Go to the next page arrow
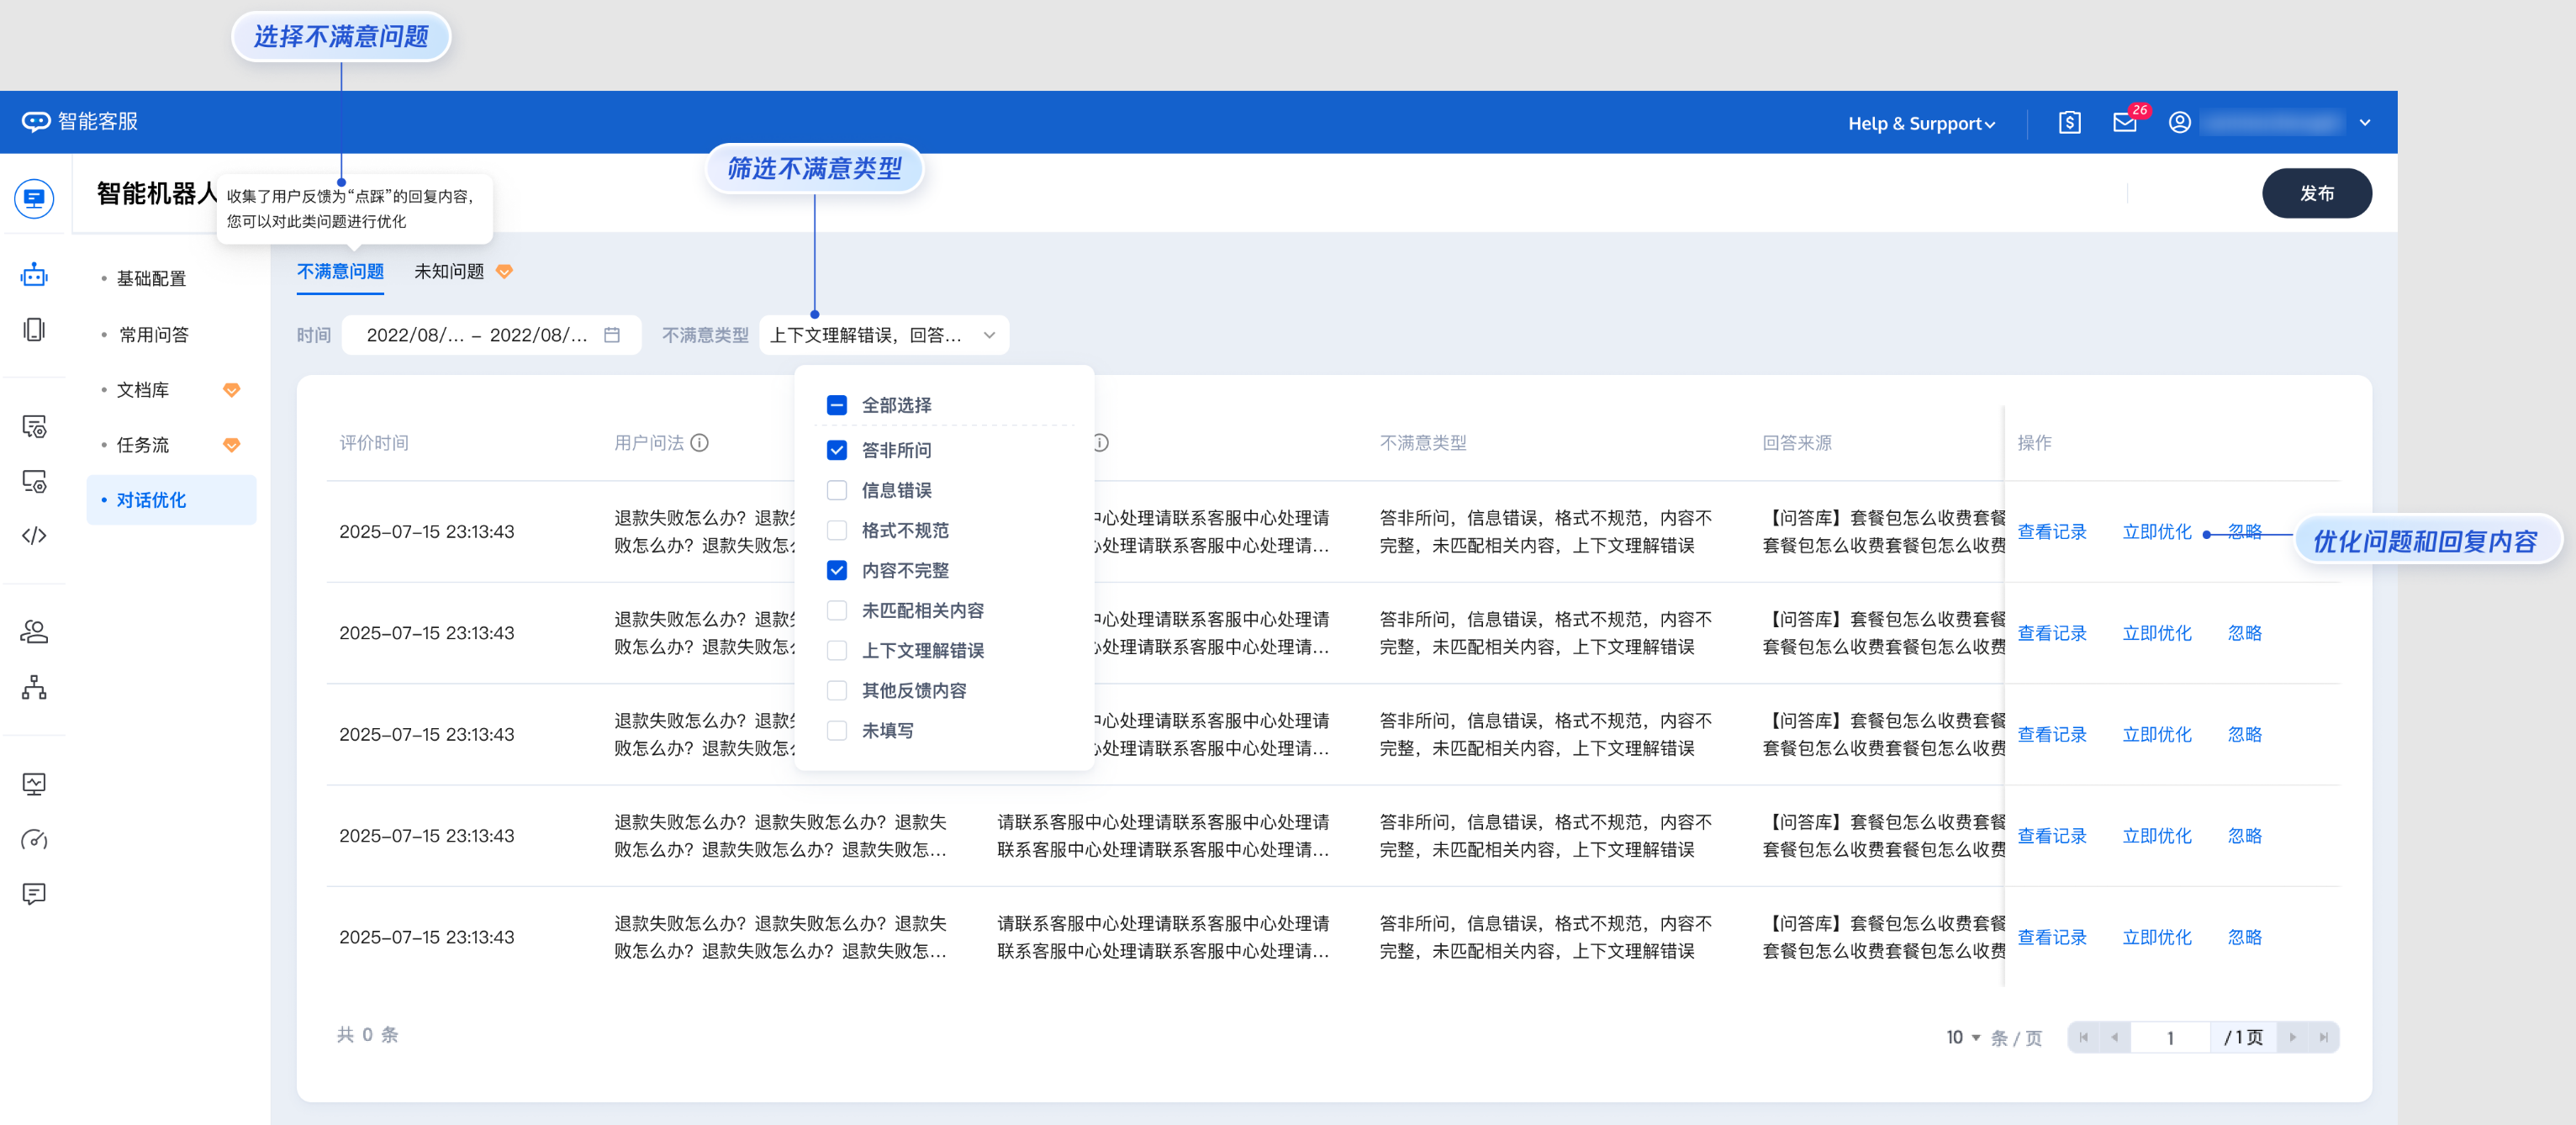 pos(2292,1037)
